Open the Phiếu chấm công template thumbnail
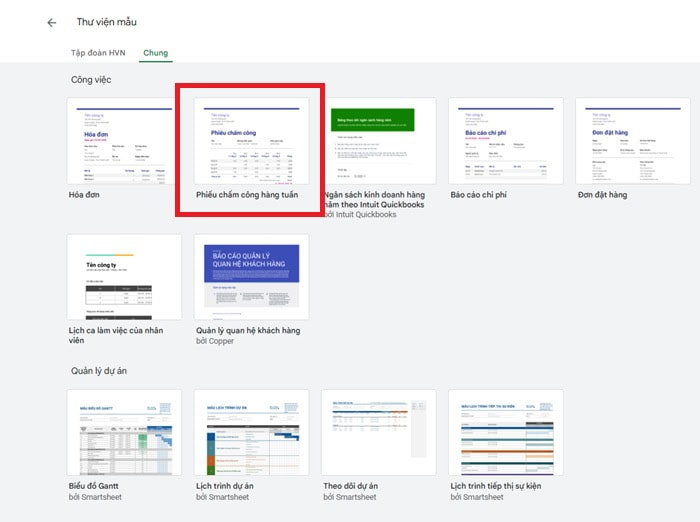Image resolution: width=700 pixels, height=522 pixels. 252,140
